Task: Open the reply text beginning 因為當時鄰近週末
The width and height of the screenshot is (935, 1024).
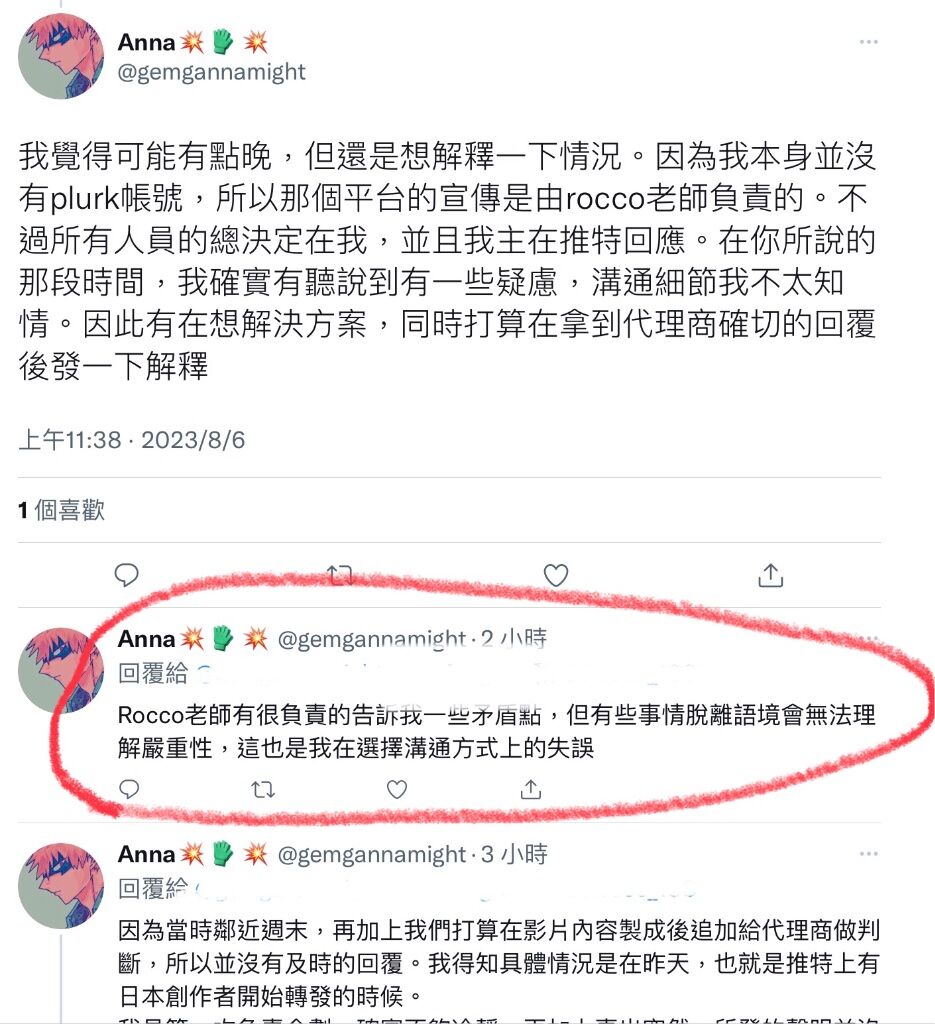Action: tap(499, 963)
